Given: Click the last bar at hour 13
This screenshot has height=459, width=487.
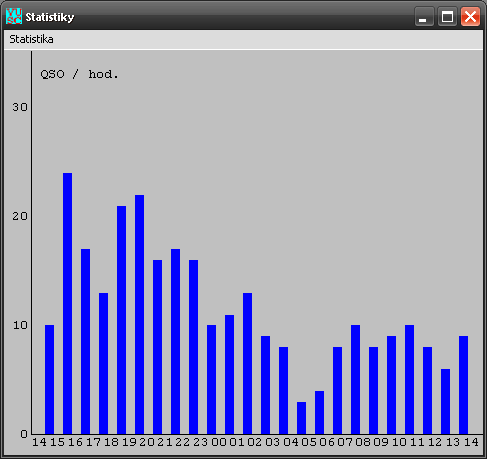Looking at the screenshot, I should [463, 385].
